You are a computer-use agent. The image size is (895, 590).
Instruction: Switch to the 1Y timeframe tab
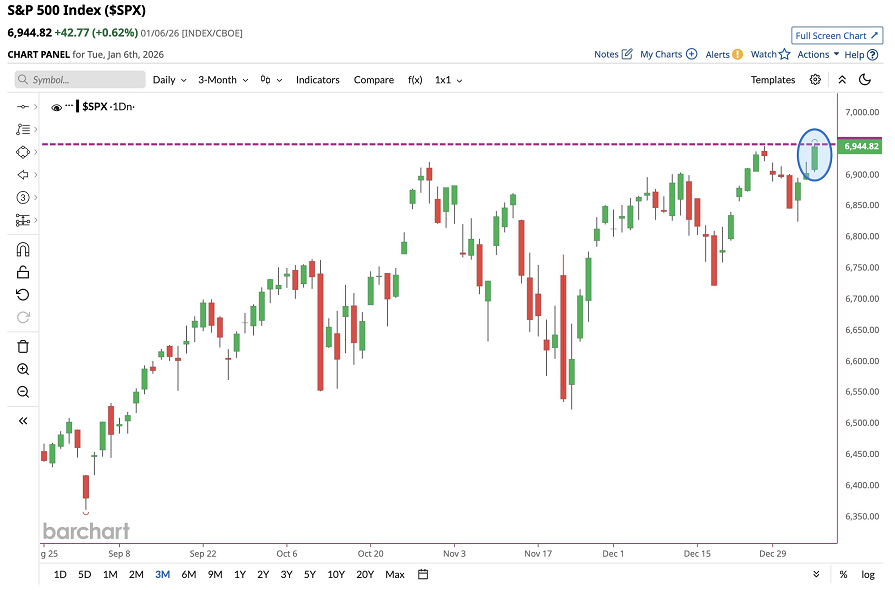tap(238, 575)
